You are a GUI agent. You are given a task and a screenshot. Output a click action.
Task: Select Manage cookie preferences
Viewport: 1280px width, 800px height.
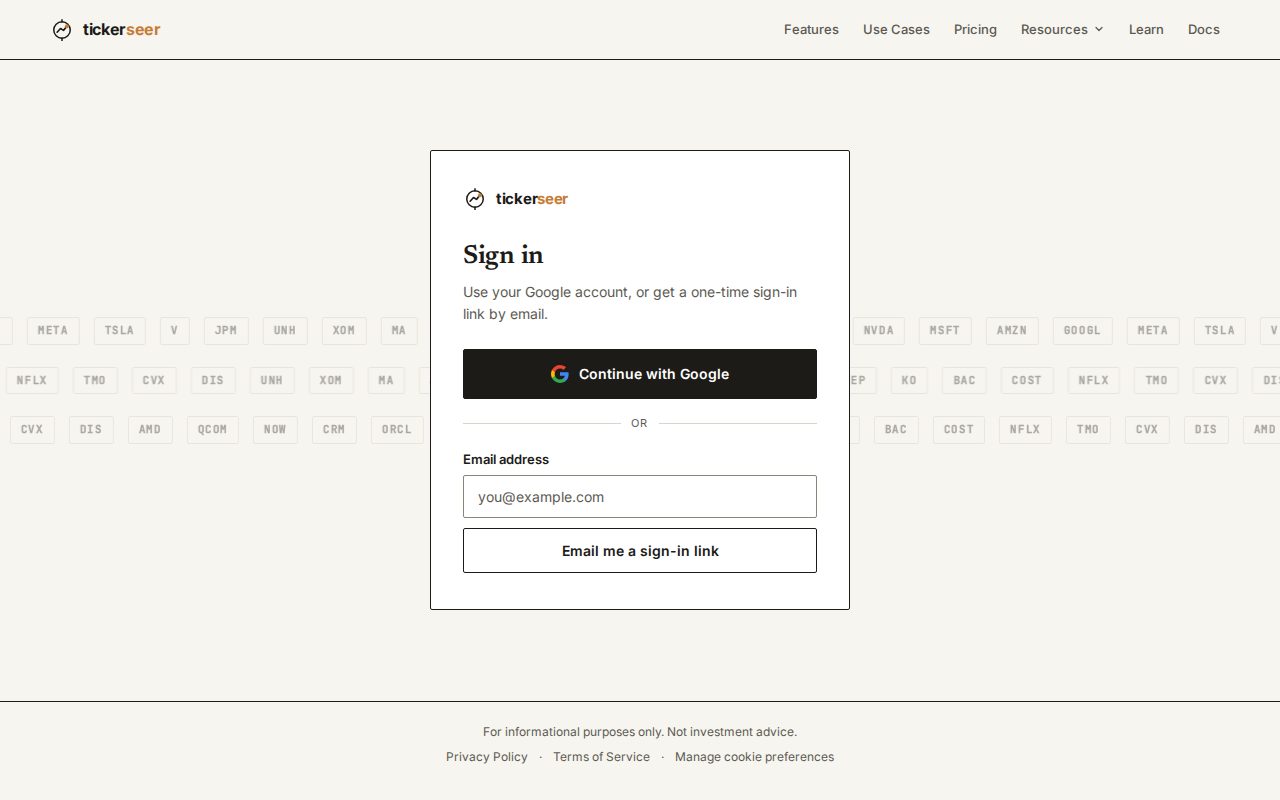click(x=754, y=757)
